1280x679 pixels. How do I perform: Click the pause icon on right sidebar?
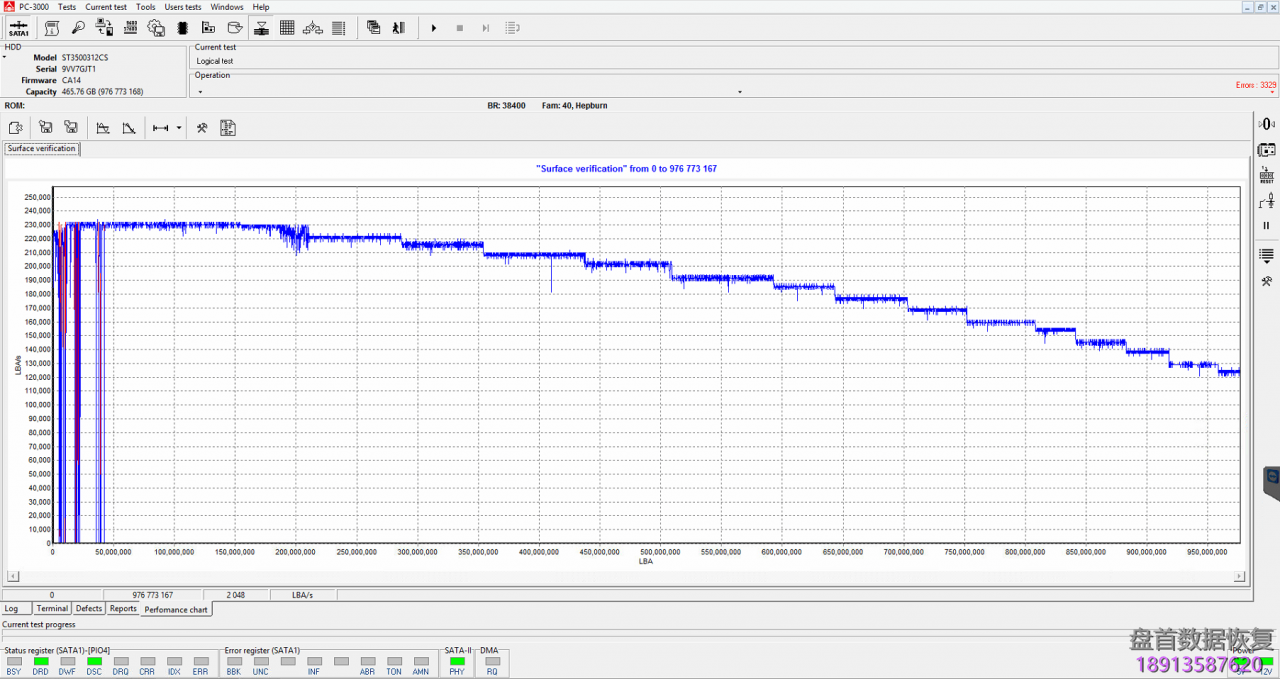[1266, 226]
